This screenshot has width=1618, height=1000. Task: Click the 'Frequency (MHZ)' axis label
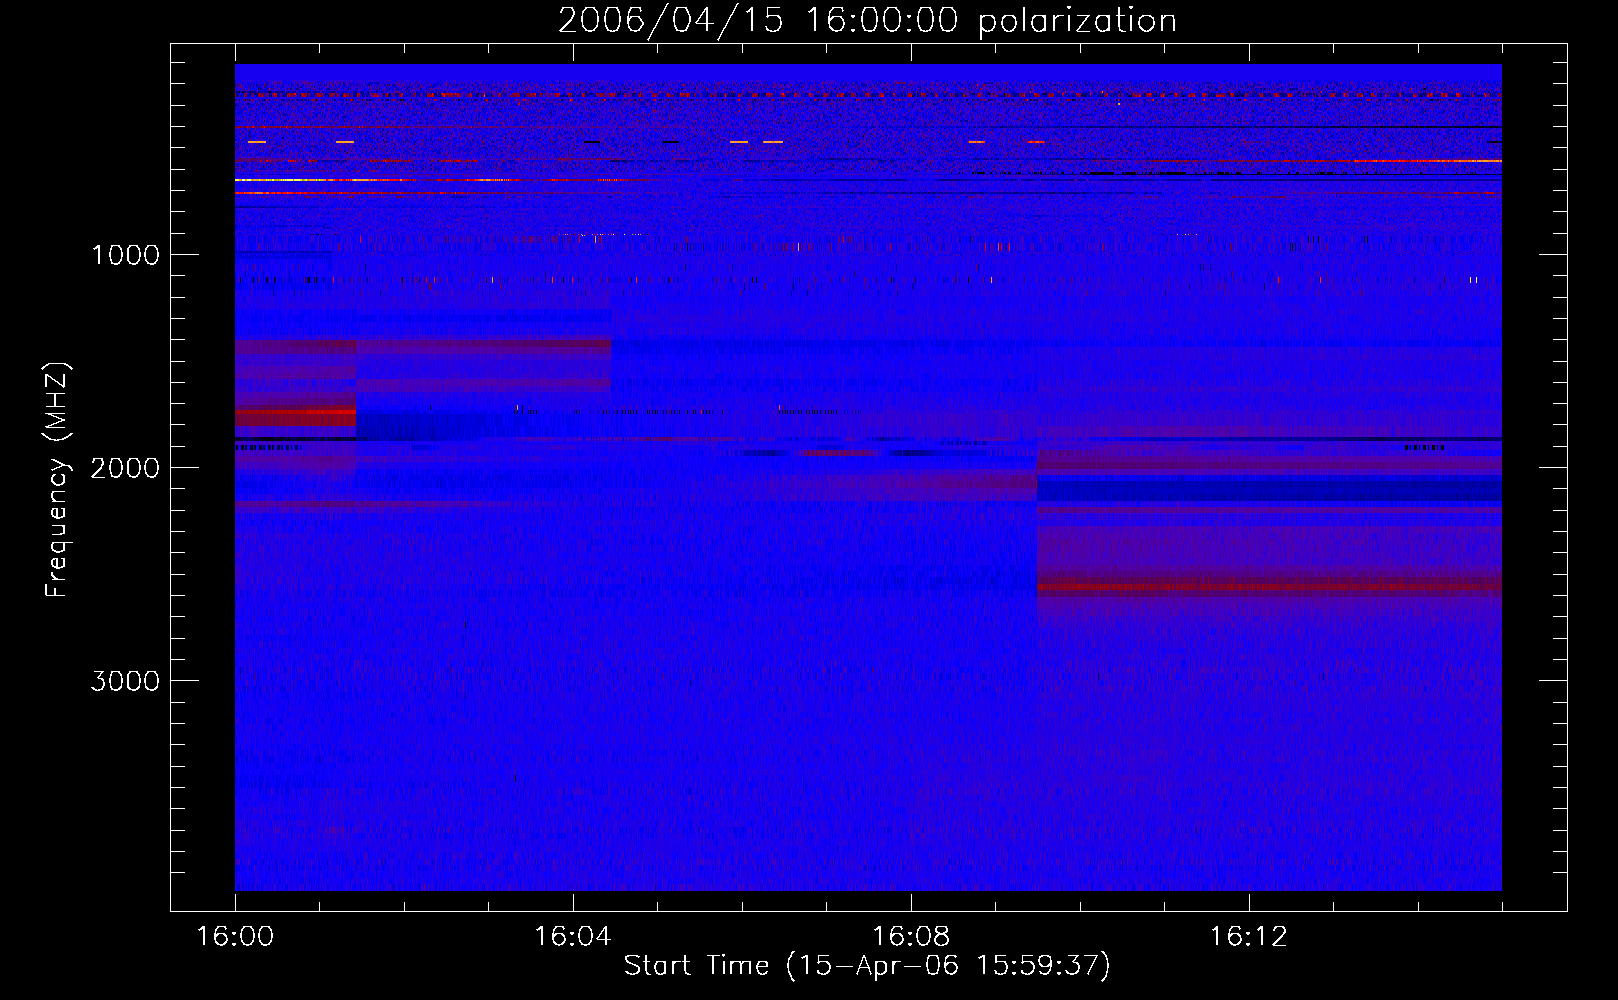[58, 480]
